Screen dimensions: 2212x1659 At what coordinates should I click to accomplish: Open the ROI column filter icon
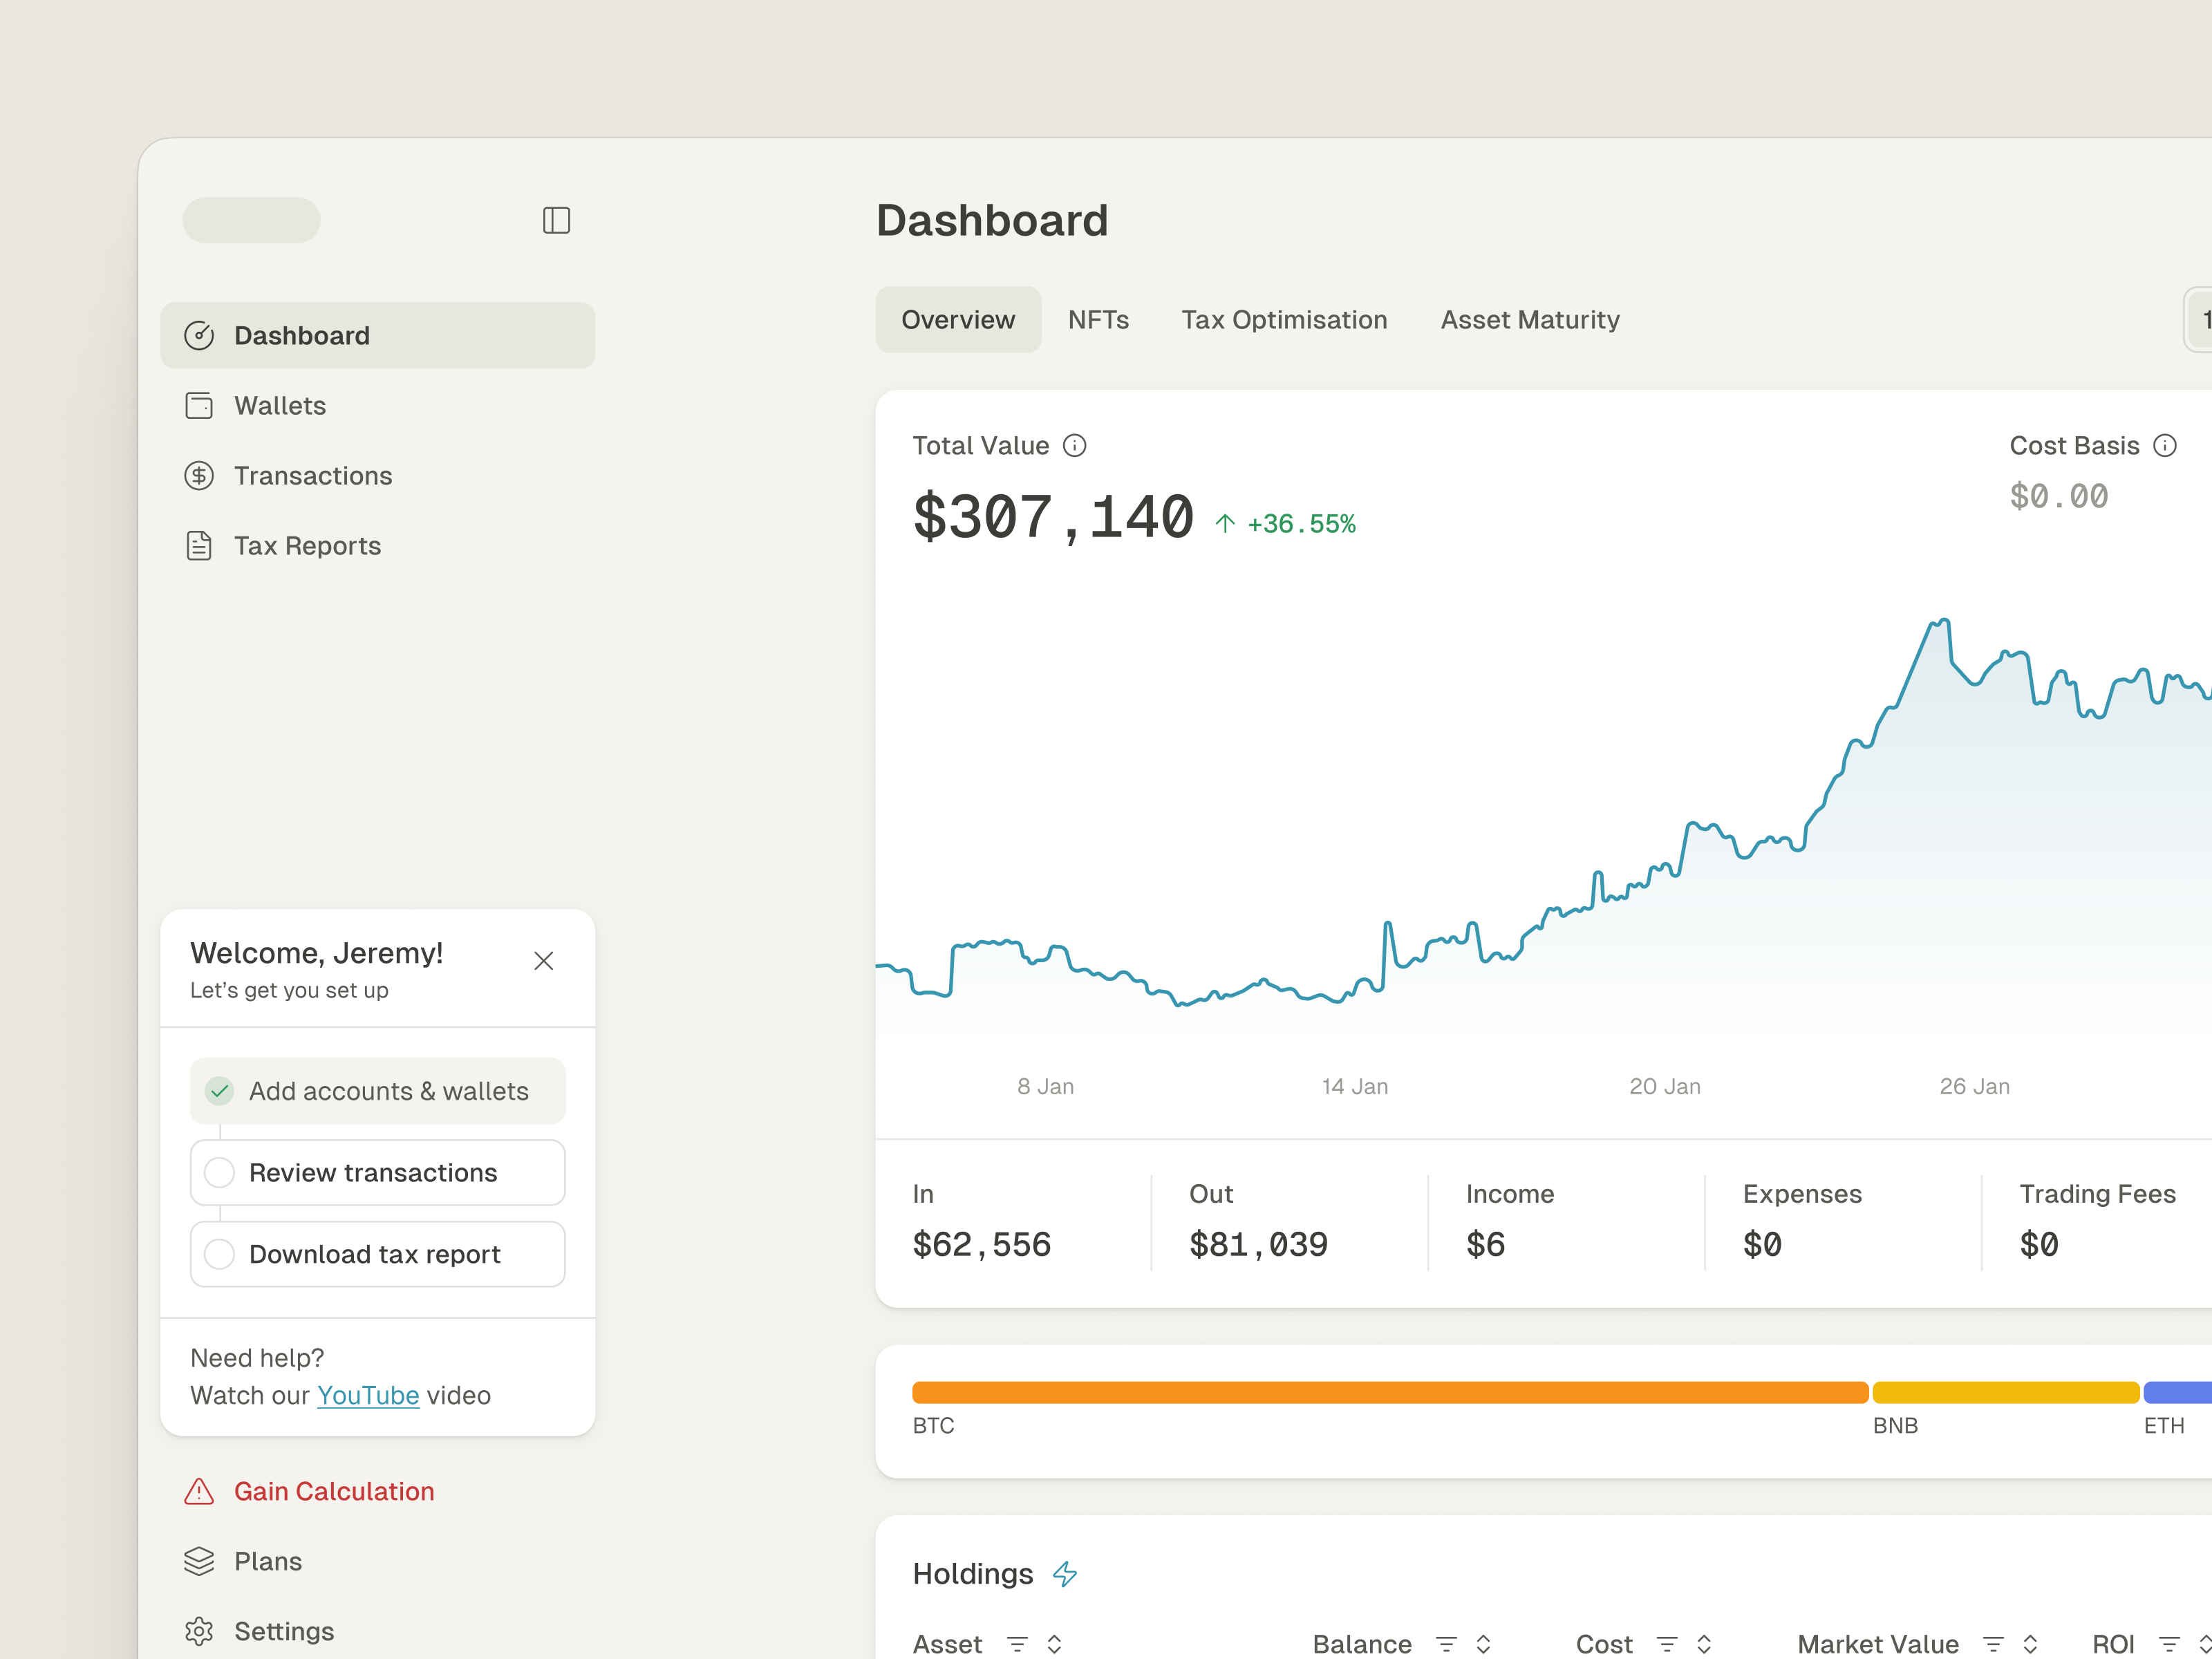click(x=2170, y=1644)
